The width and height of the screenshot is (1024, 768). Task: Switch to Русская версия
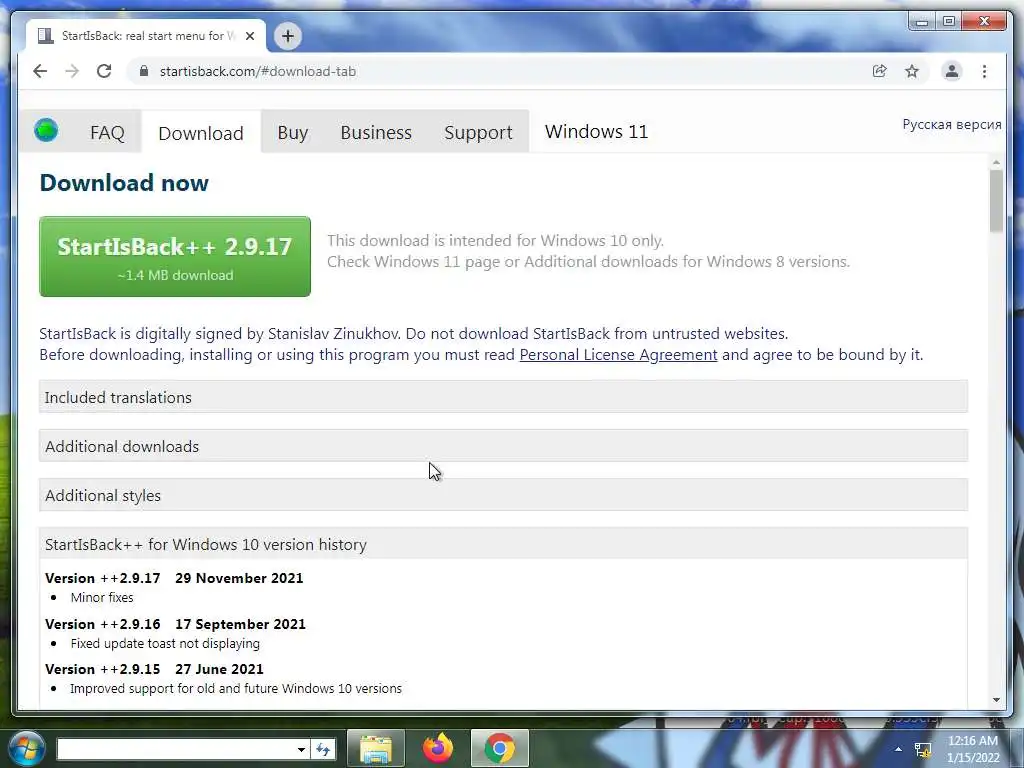tap(952, 124)
